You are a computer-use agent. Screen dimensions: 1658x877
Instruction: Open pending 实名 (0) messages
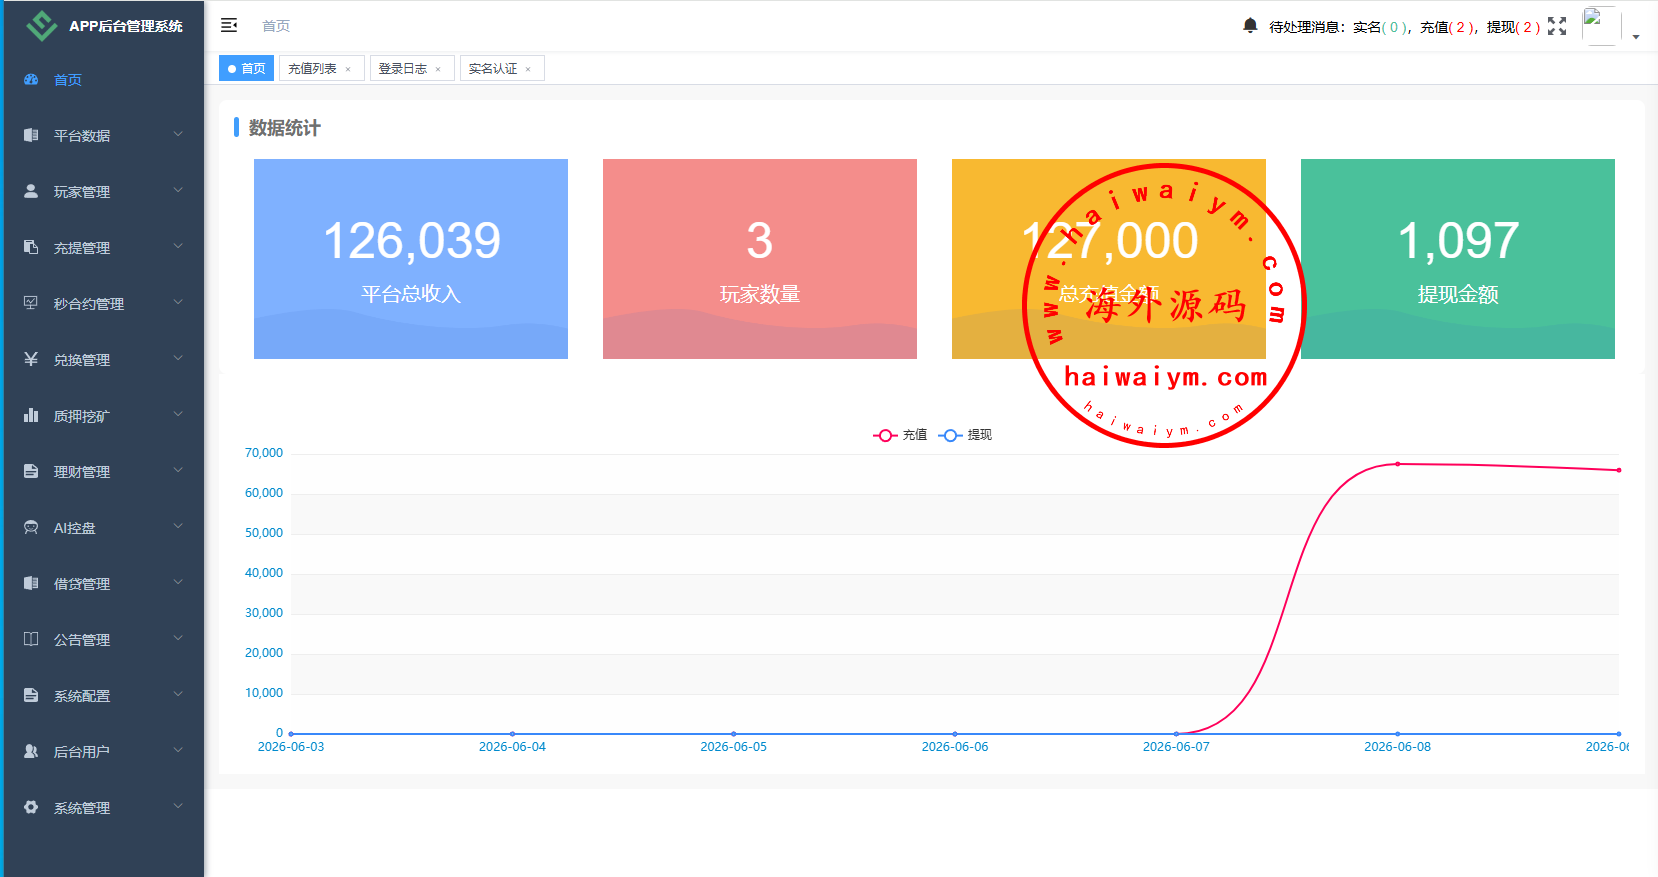(x=1380, y=27)
